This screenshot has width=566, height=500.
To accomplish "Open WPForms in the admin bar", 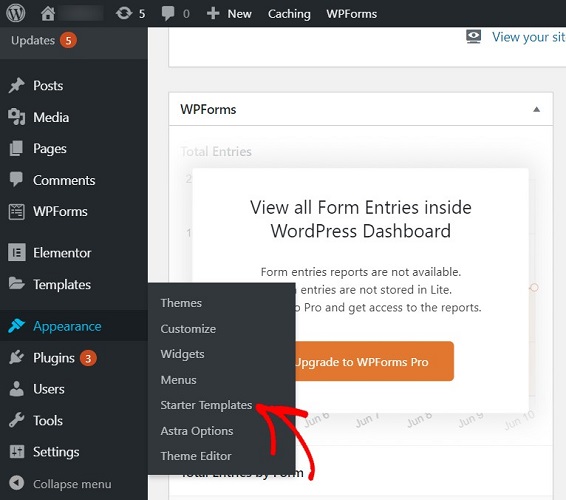I will click(x=352, y=14).
